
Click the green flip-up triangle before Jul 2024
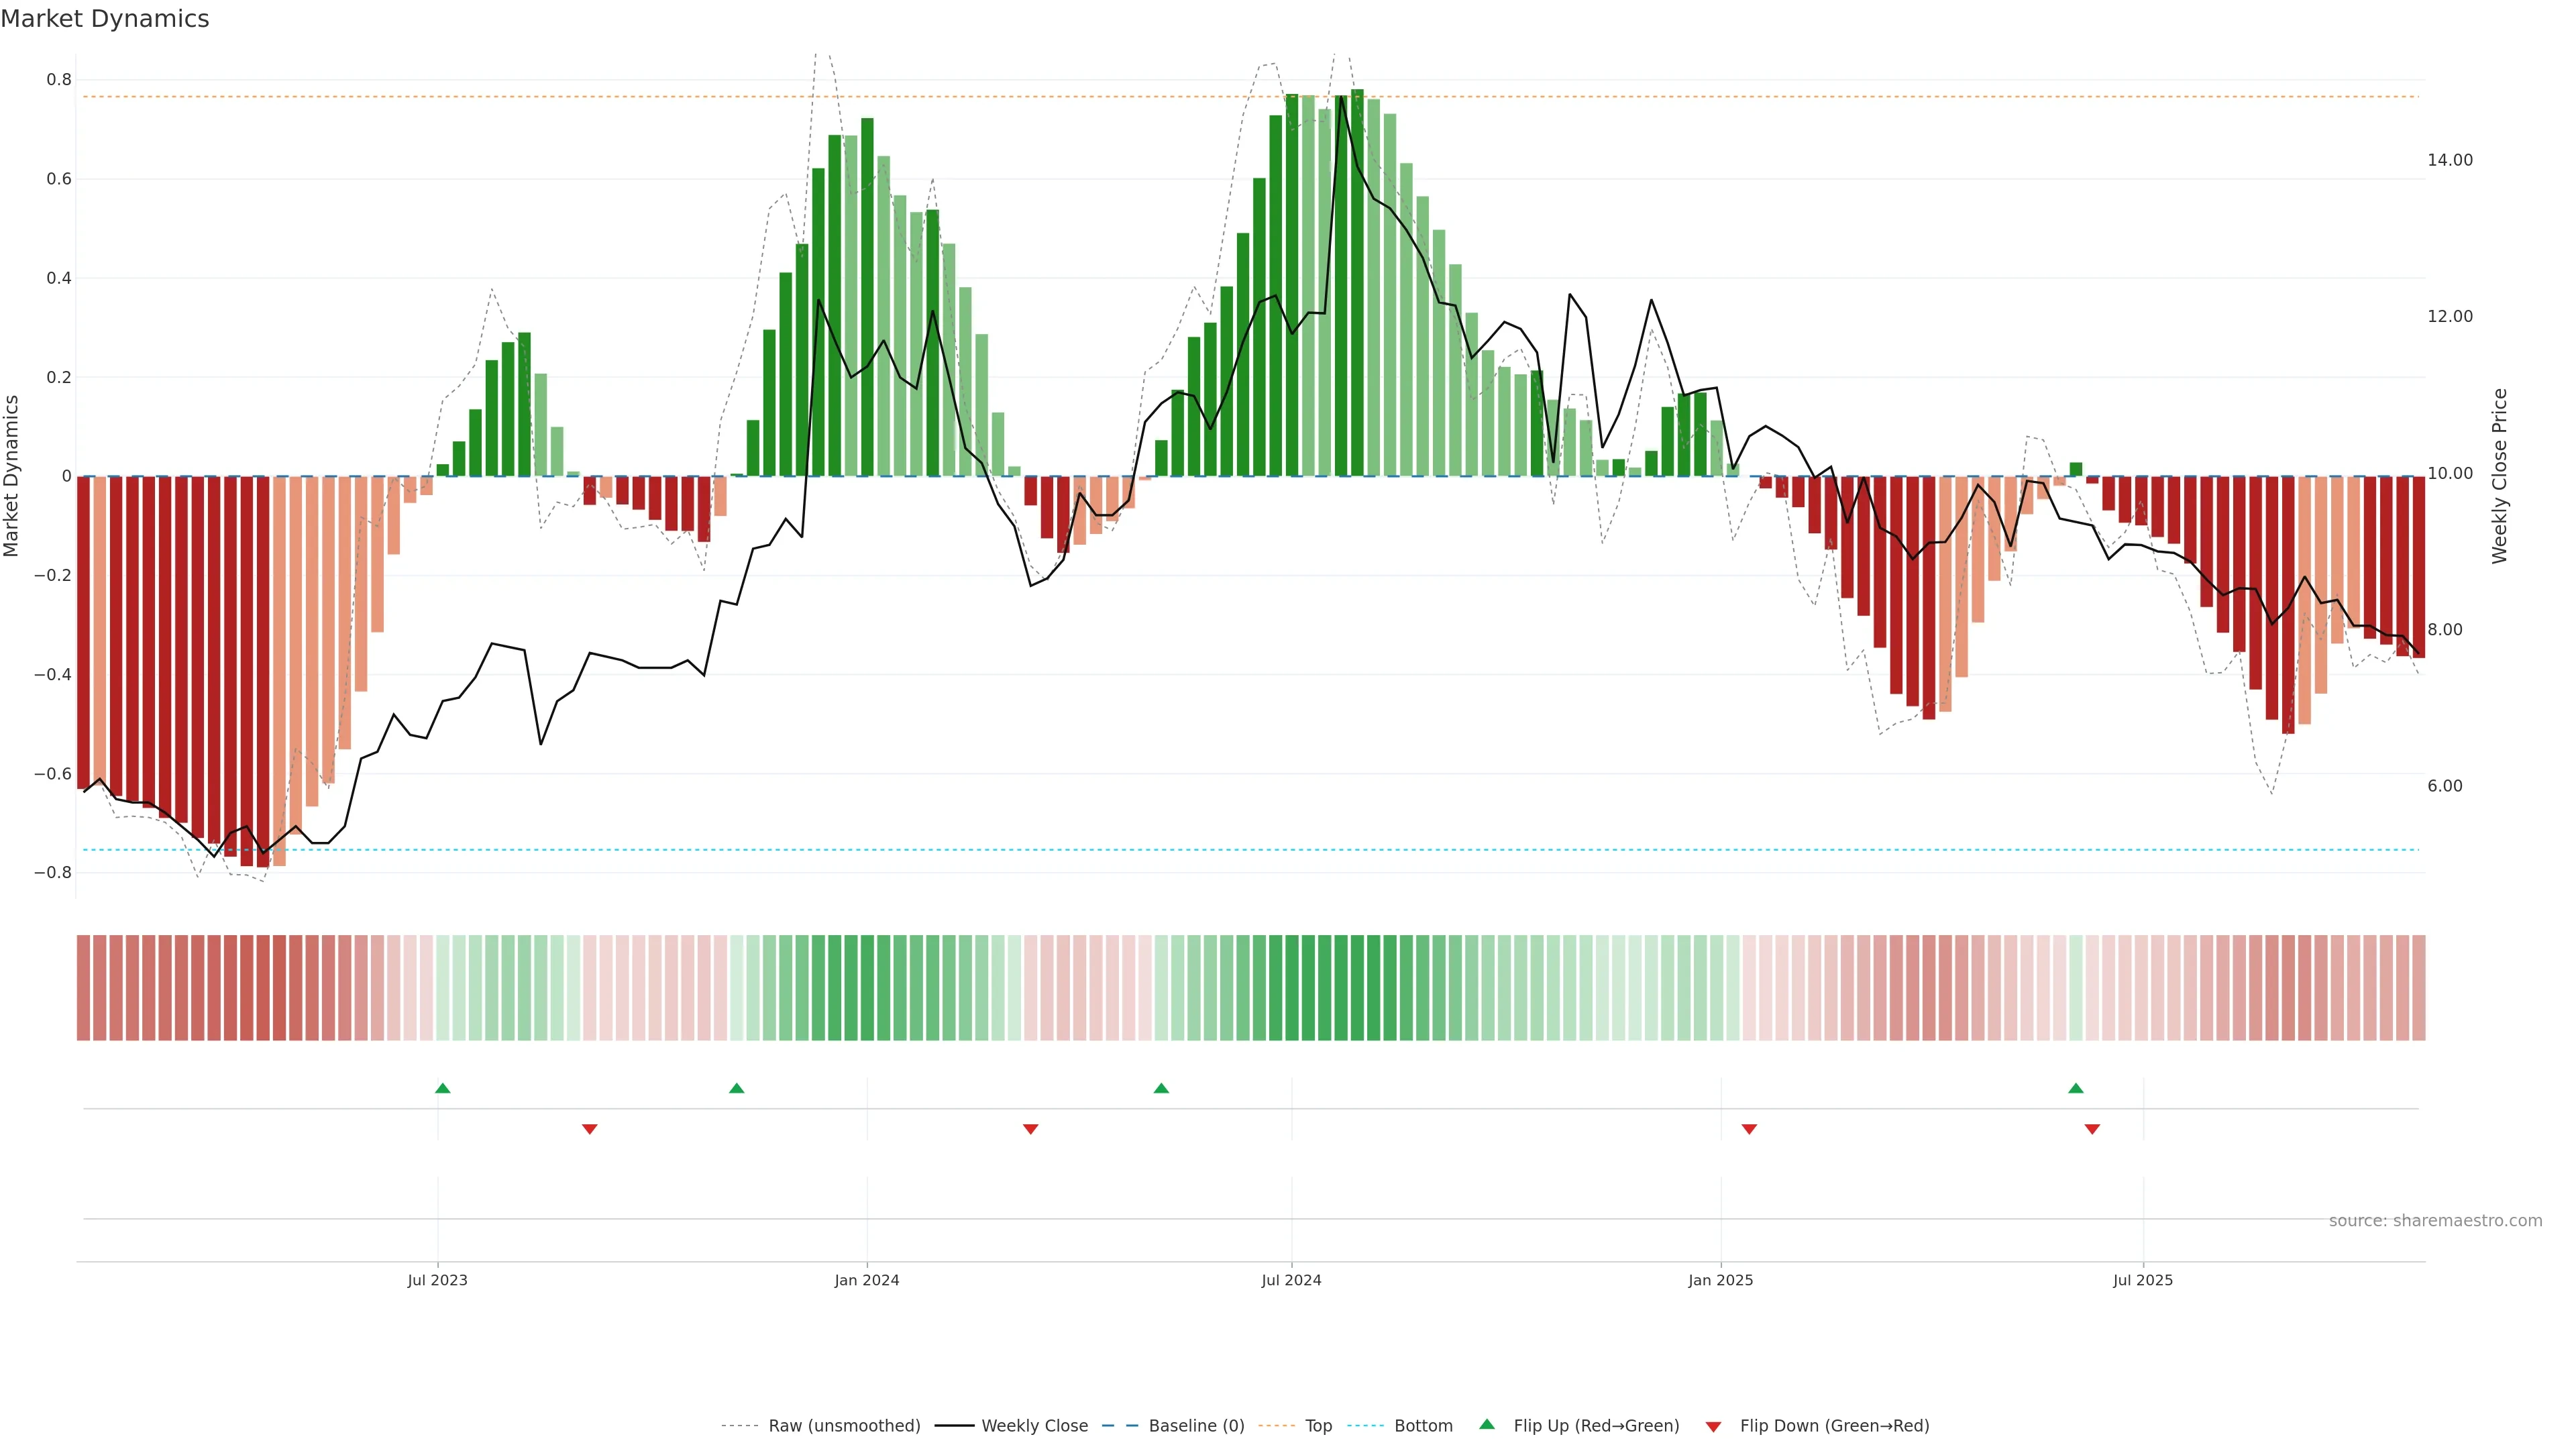1161,1088
